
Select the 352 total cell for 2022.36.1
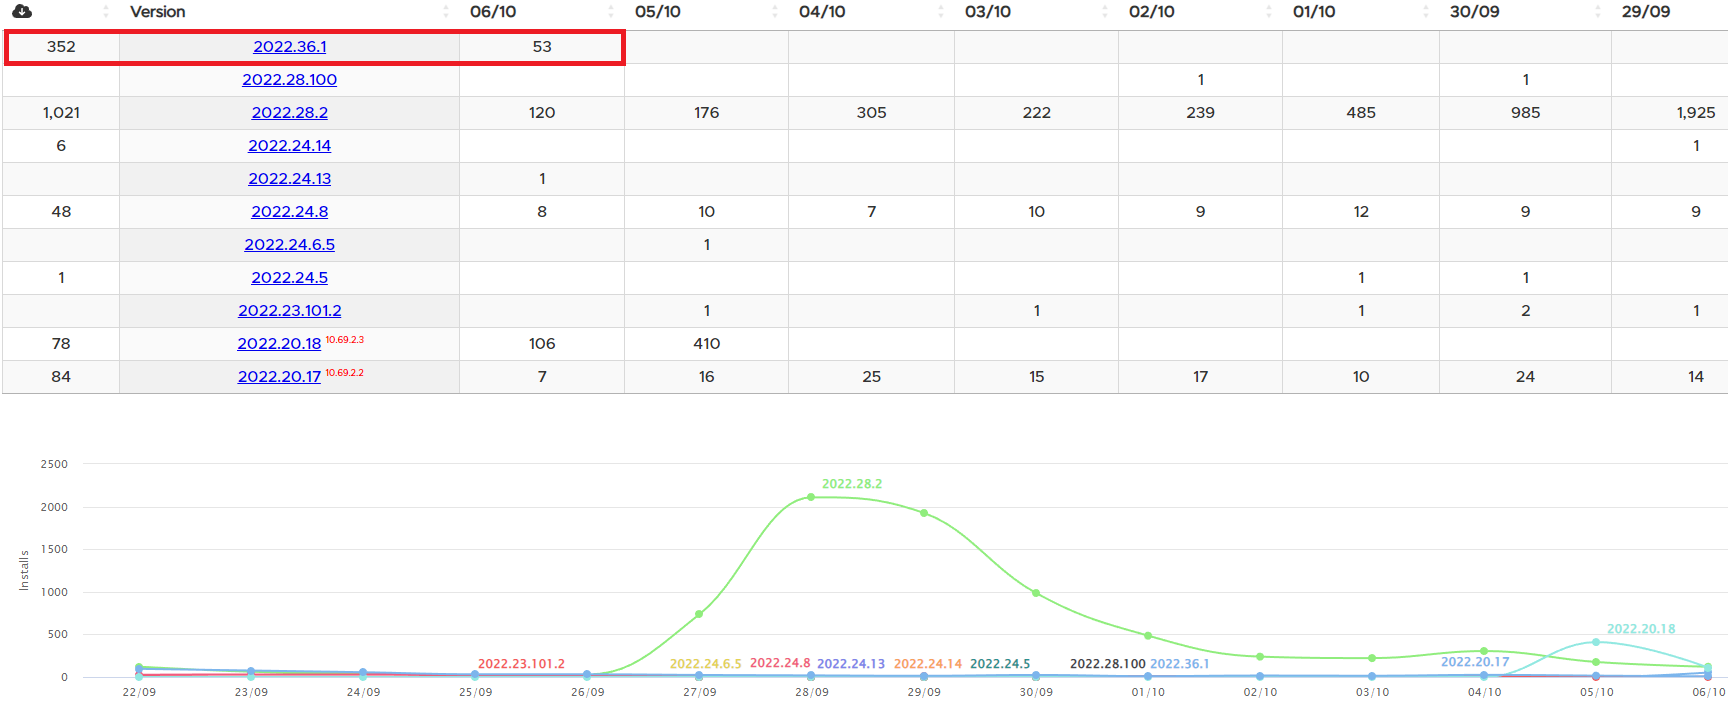[x=61, y=47]
